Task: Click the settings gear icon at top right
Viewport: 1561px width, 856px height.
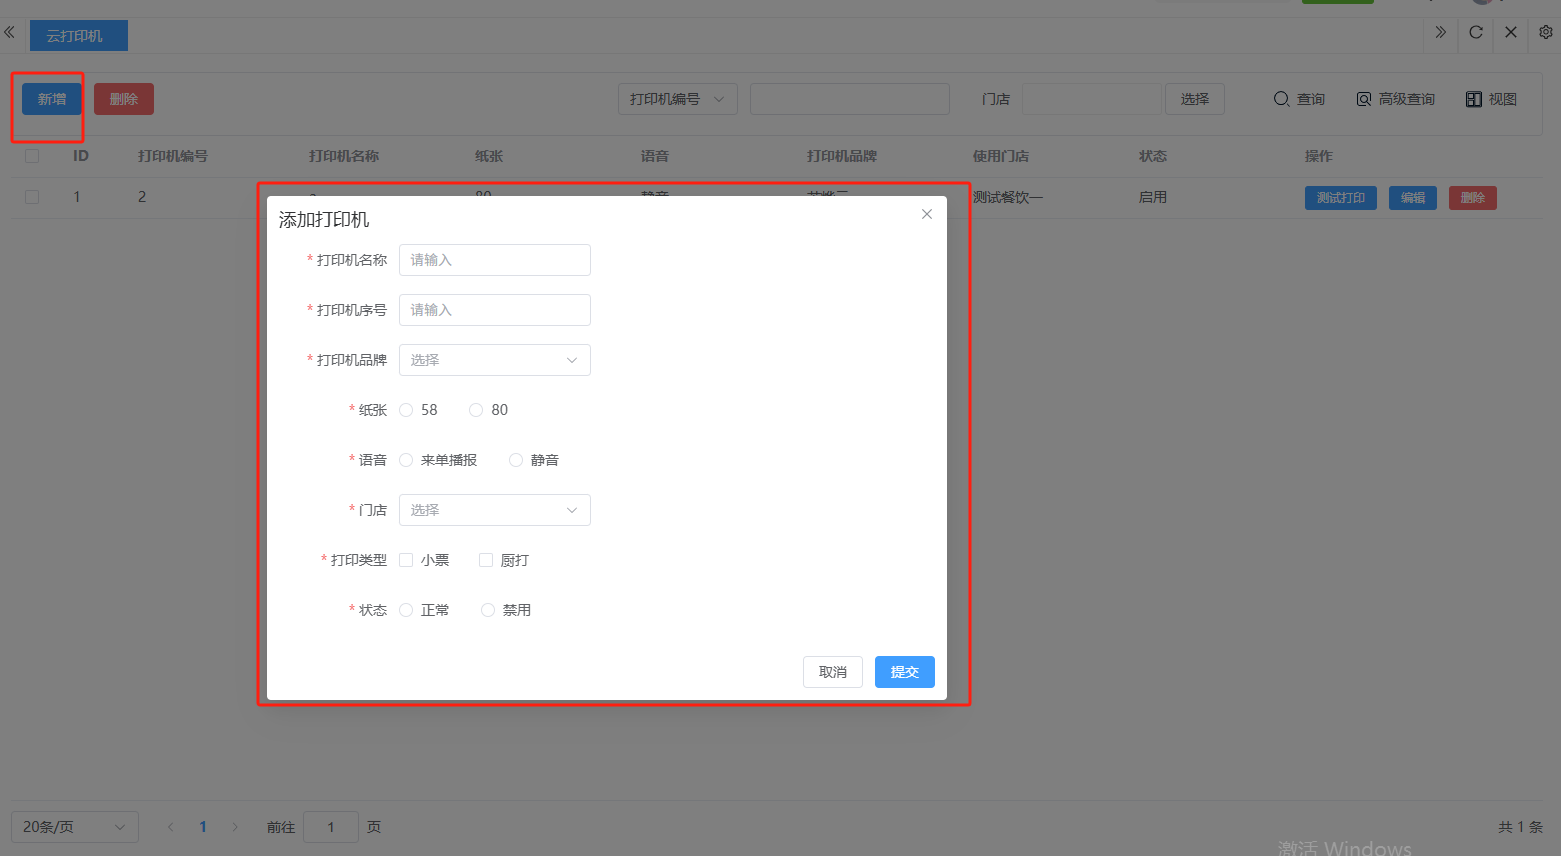Action: pos(1545,32)
